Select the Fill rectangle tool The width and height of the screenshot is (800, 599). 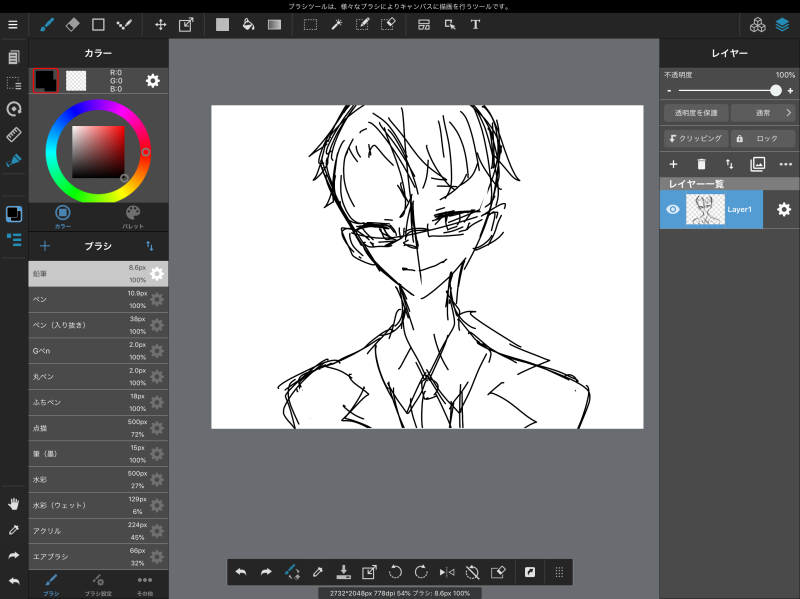click(x=222, y=24)
